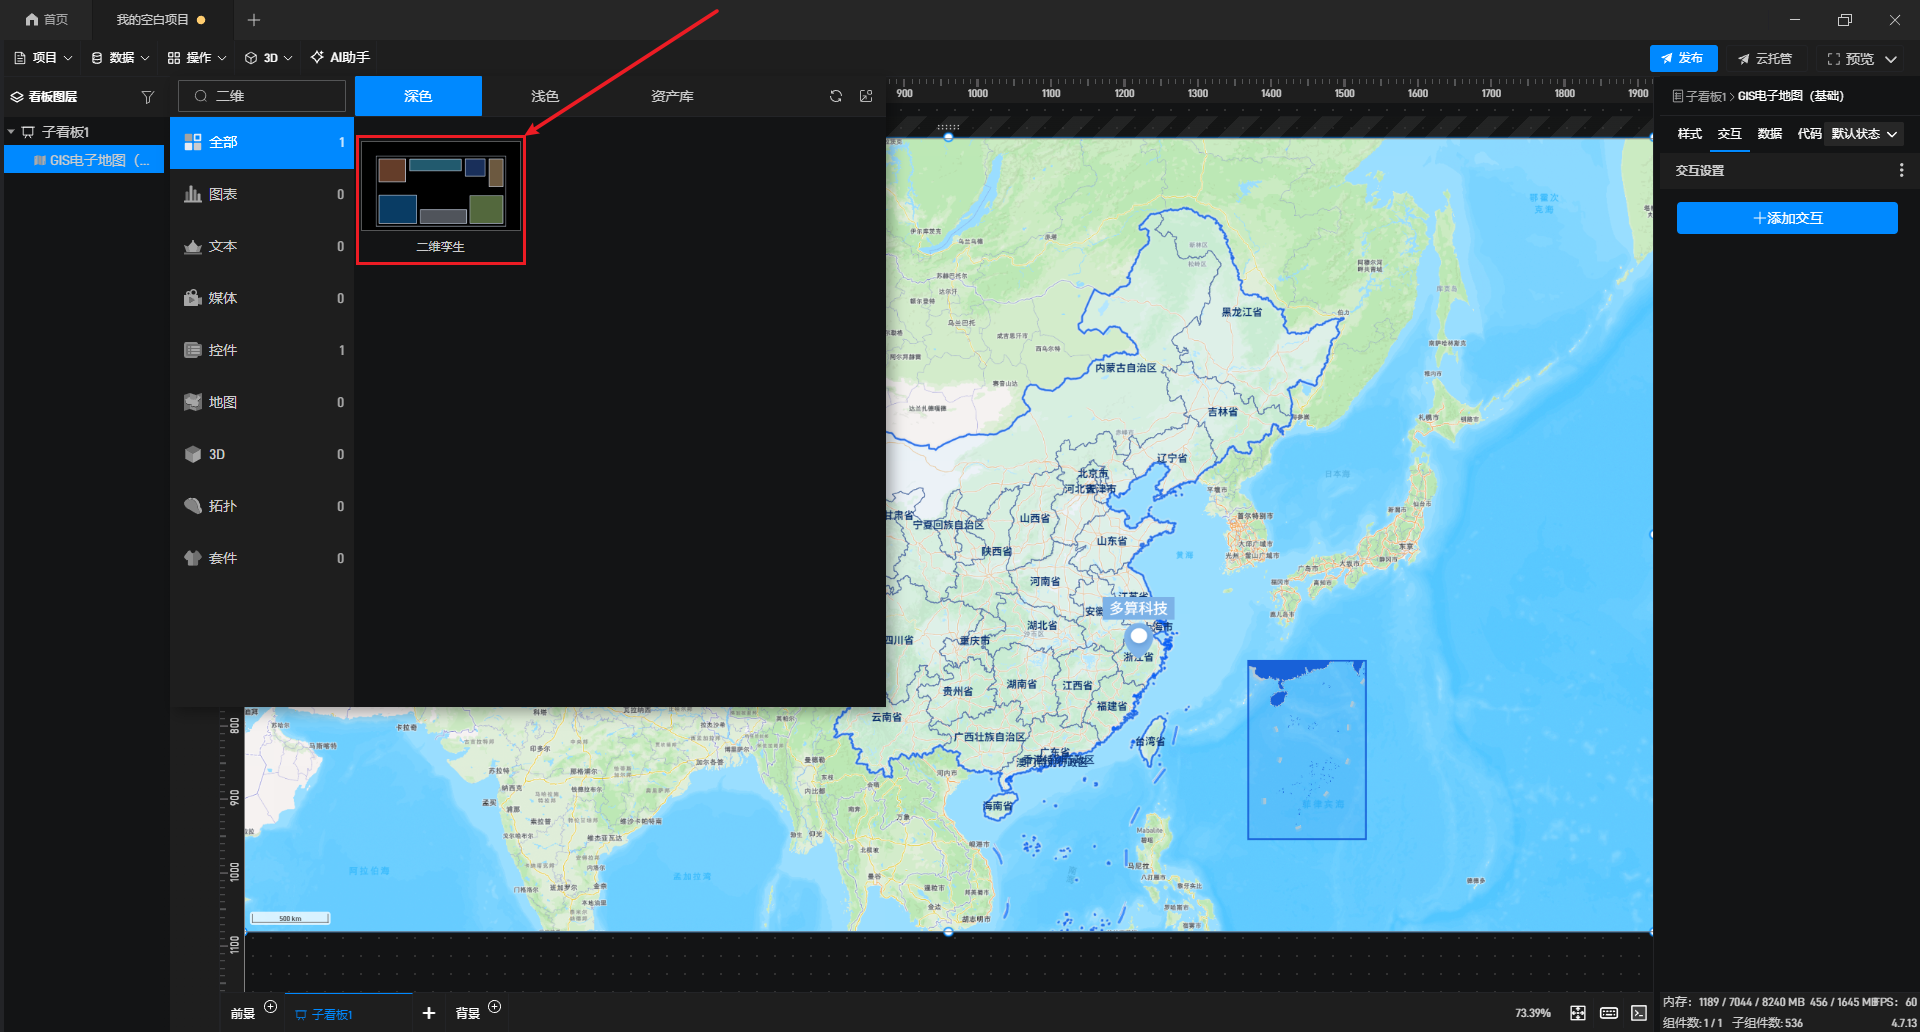
Task: Click the 添加交互 add interaction button
Action: pos(1787,218)
